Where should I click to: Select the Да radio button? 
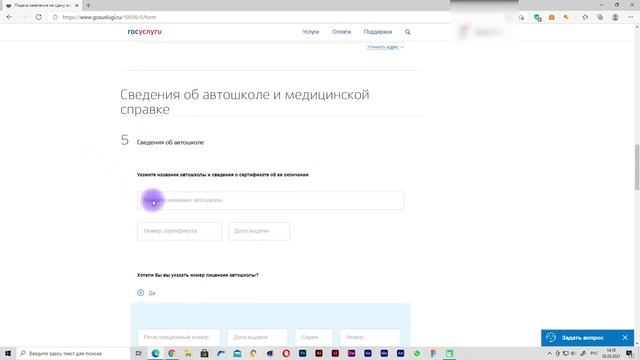pos(140,293)
